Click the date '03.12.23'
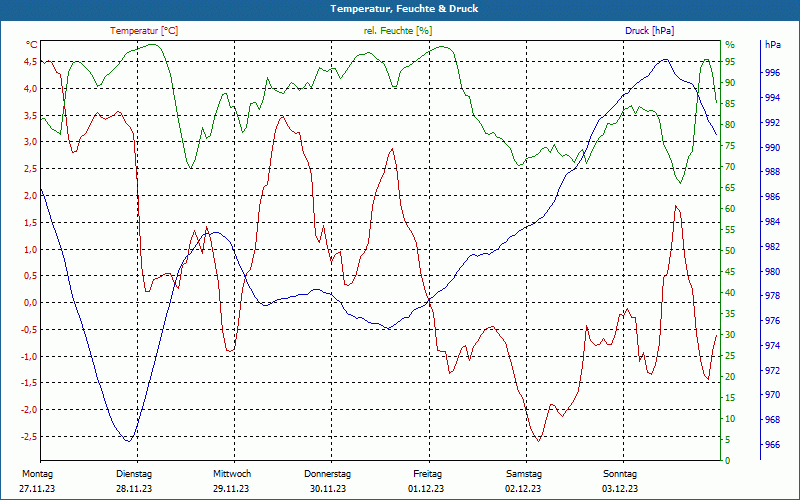Image resolution: width=800 pixels, height=500 pixels. pyautogui.click(x=620, y=489)
